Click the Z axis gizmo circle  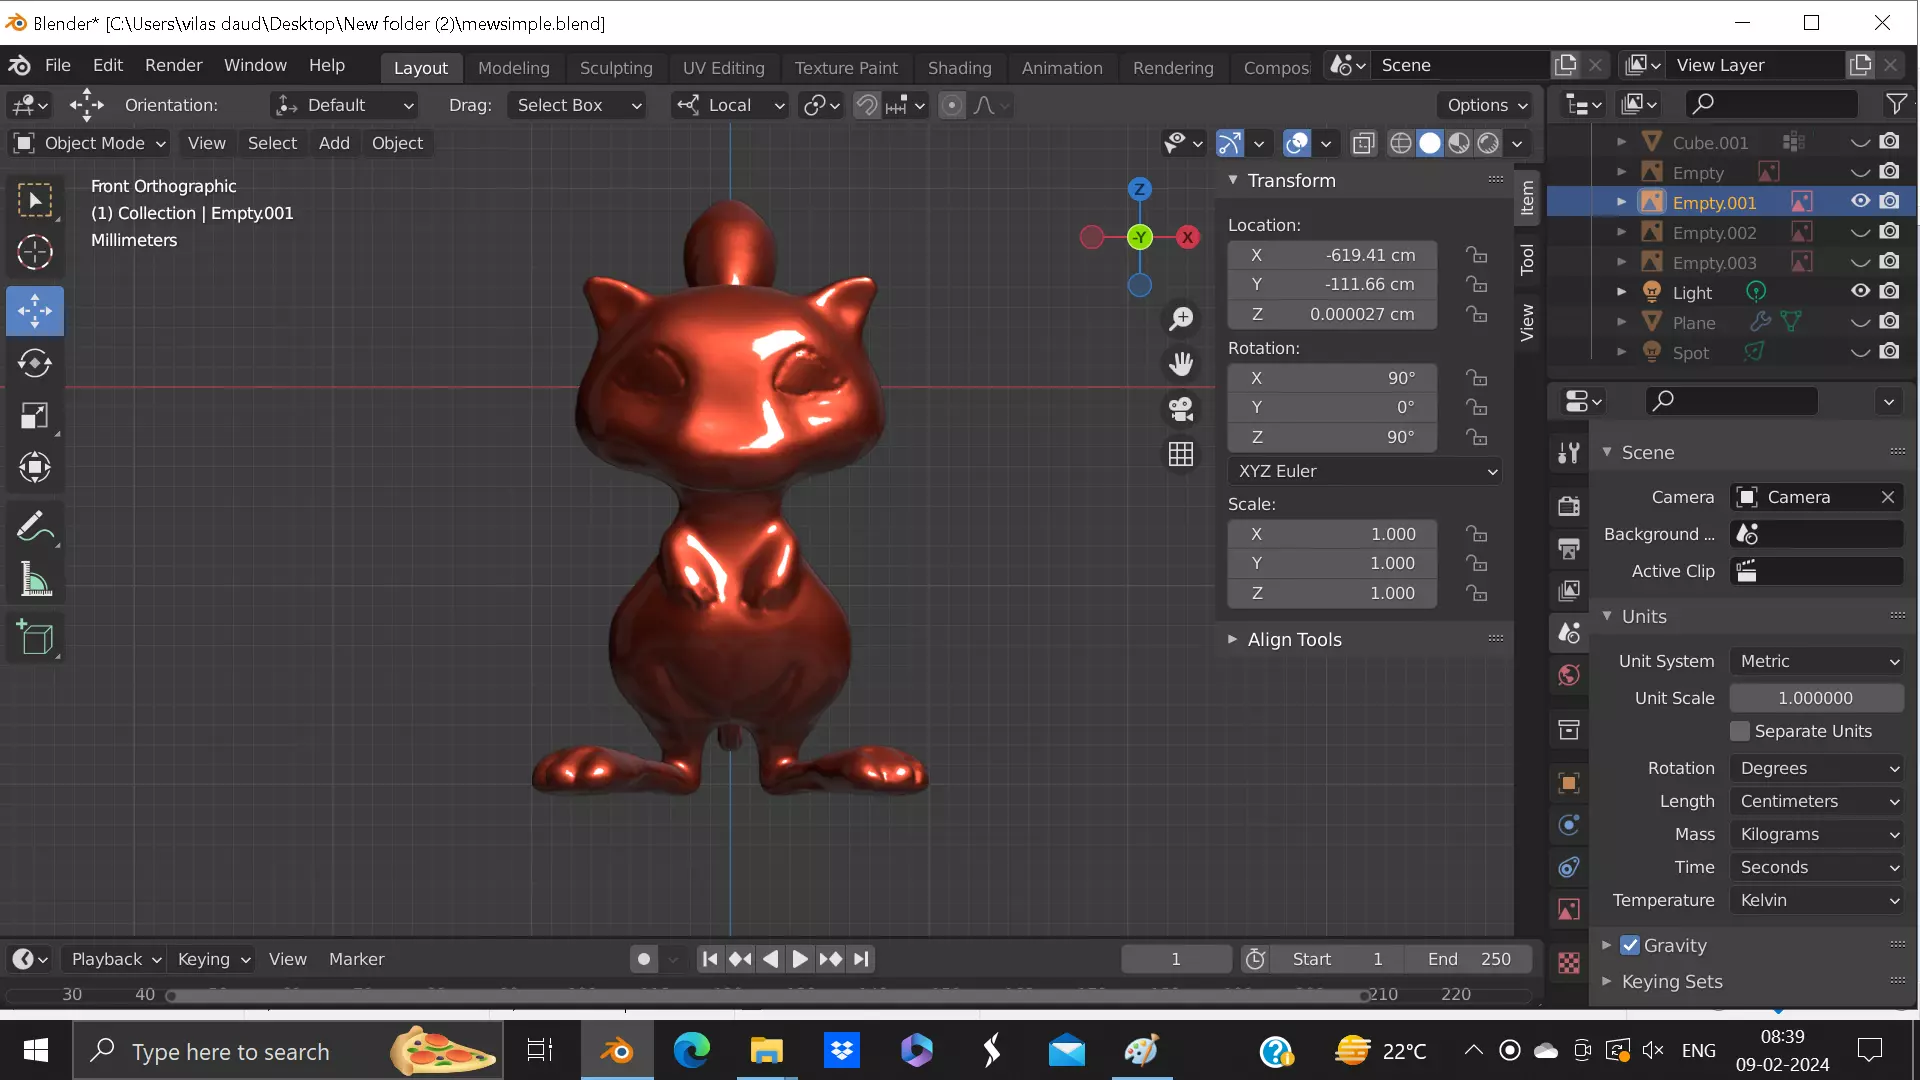[1139, 189]
